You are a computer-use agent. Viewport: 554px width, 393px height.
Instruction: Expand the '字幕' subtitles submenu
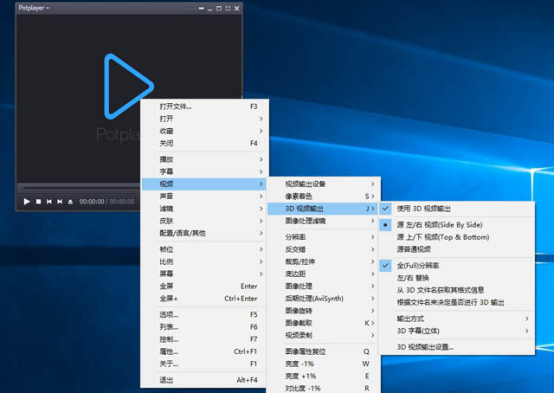[205, 172]
